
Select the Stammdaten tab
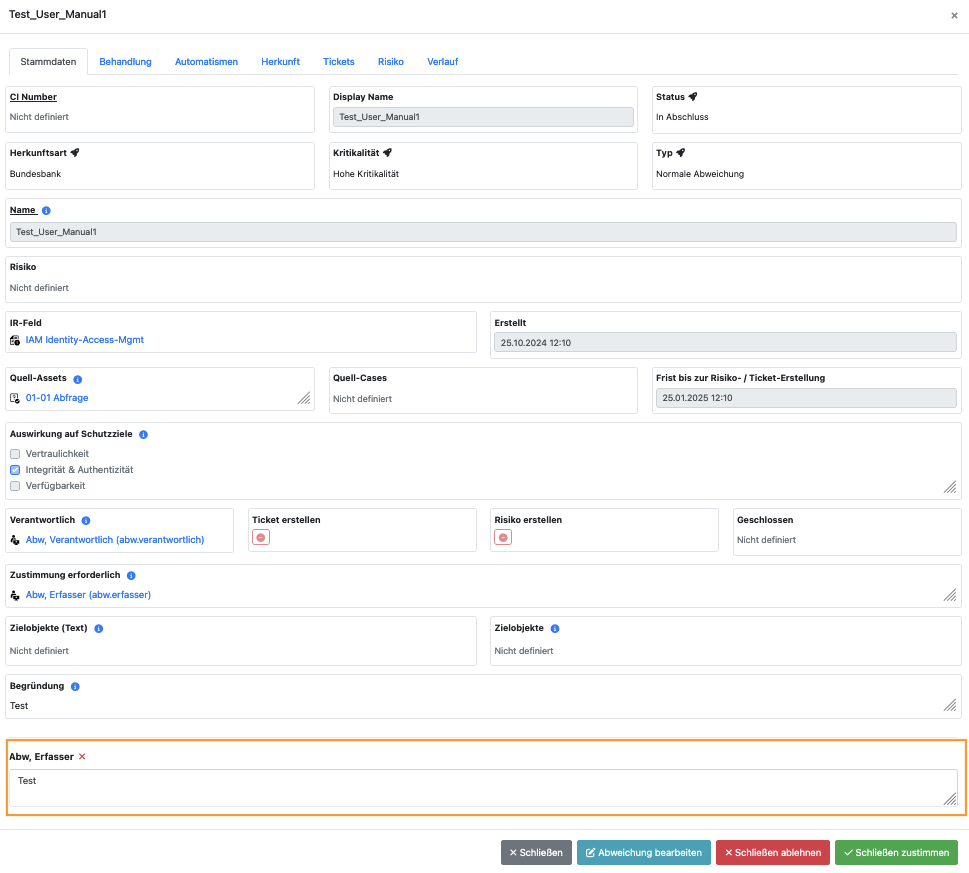coord(48,62)
